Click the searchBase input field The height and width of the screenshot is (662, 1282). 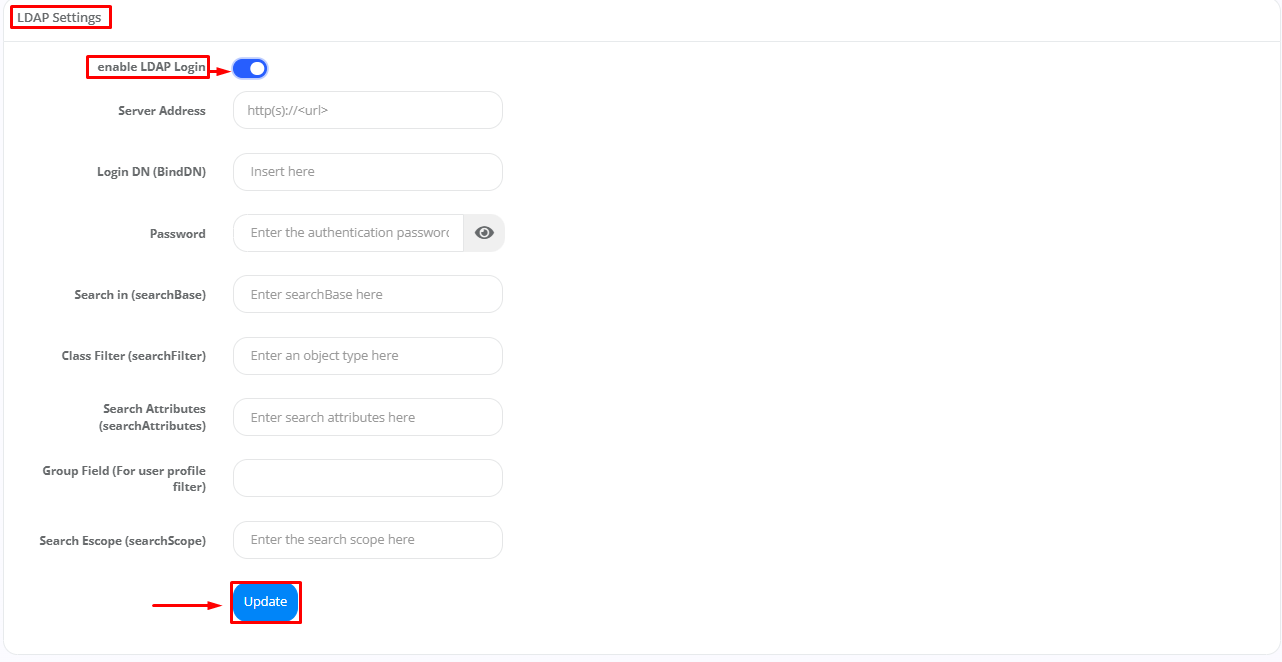point(367,294)
